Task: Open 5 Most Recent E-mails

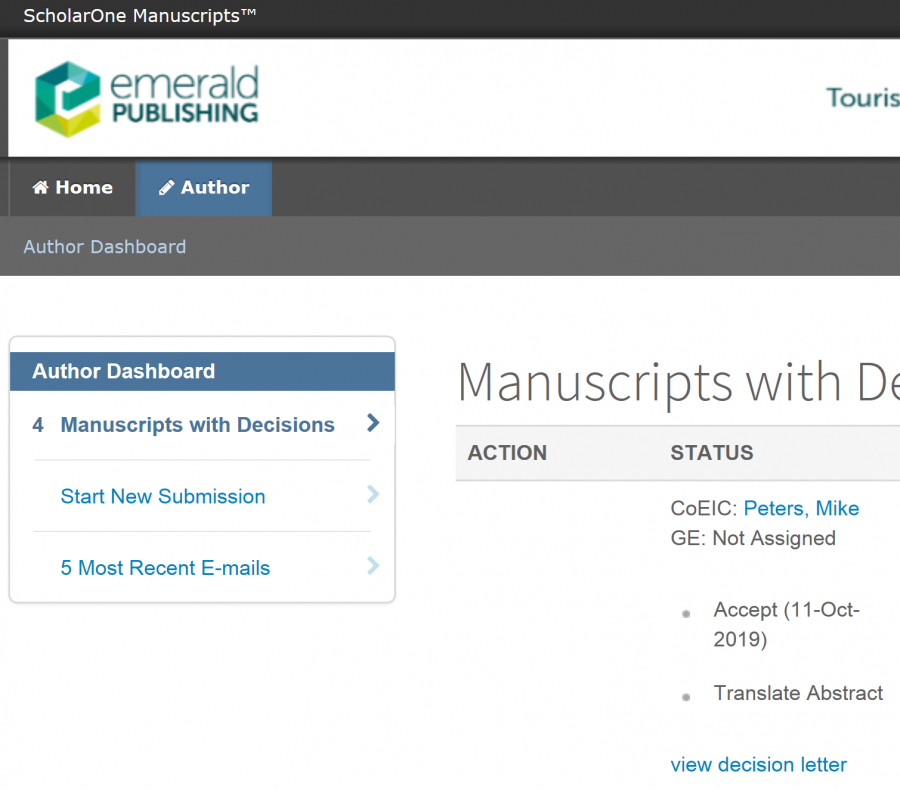Action: [x=165, y=568]
